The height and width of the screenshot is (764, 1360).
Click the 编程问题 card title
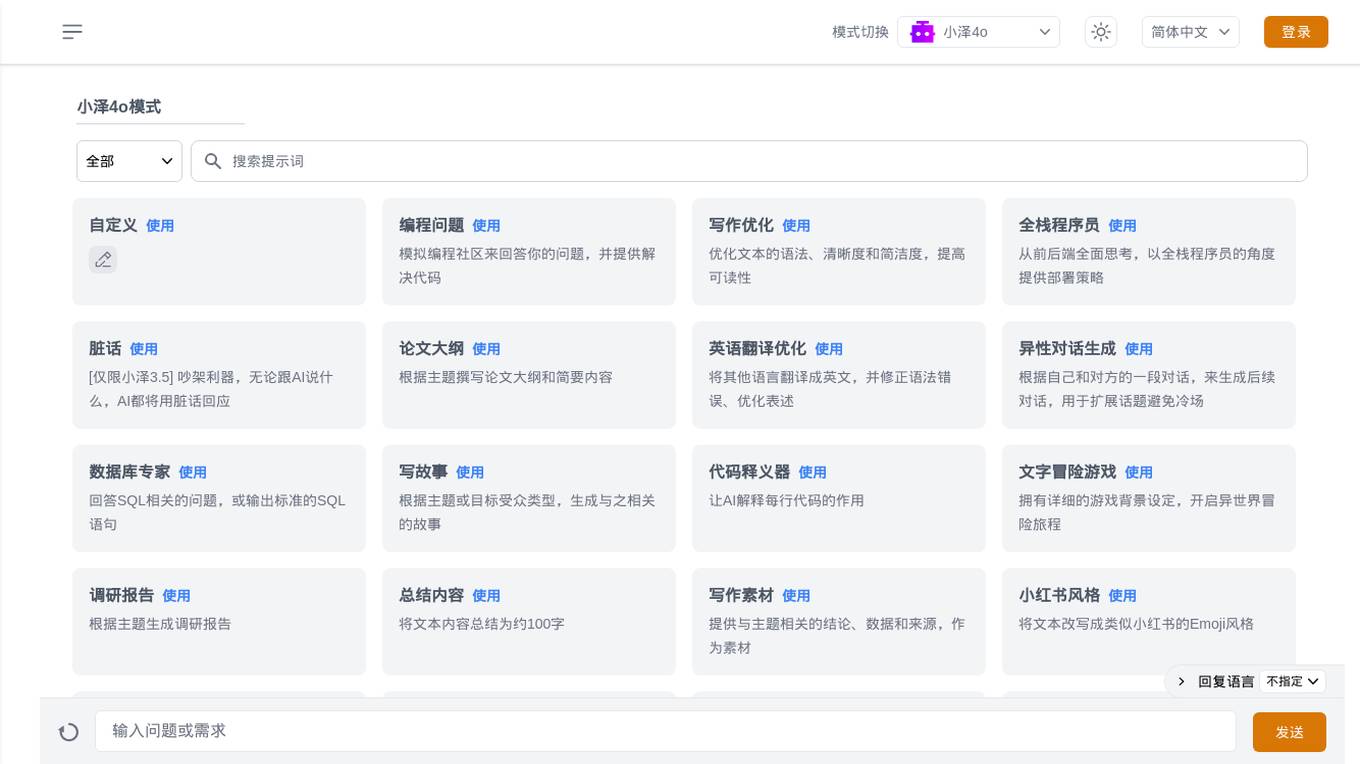[431, 225]
